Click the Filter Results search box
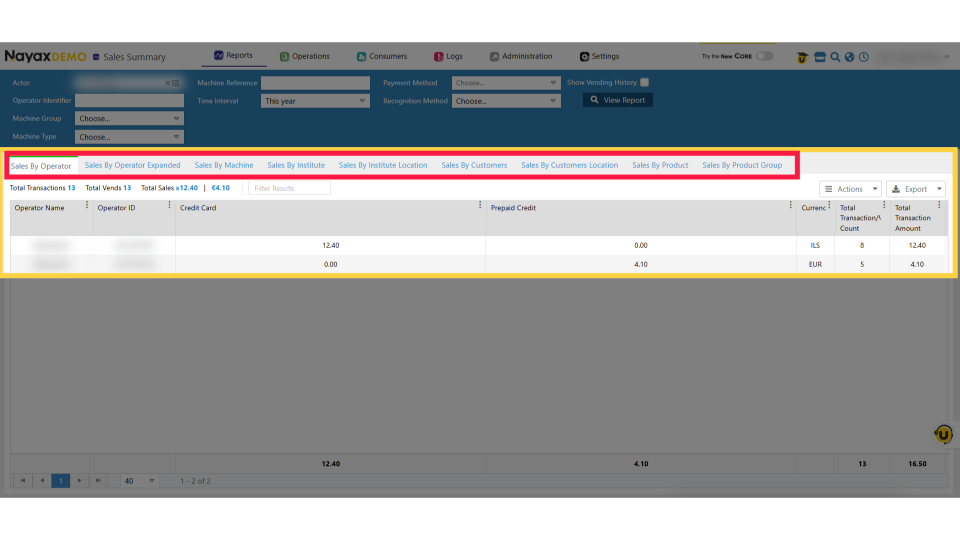This screenshot has height=540, width=960. (289, 188)
